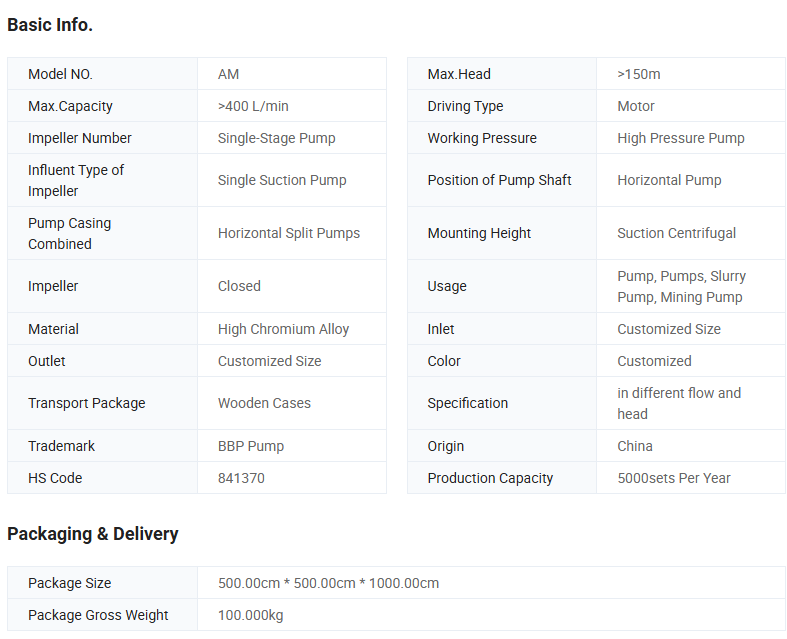Screen dimensions: 787x639
Task: Select the Package Size dimensions value
Action: (328, 583)
